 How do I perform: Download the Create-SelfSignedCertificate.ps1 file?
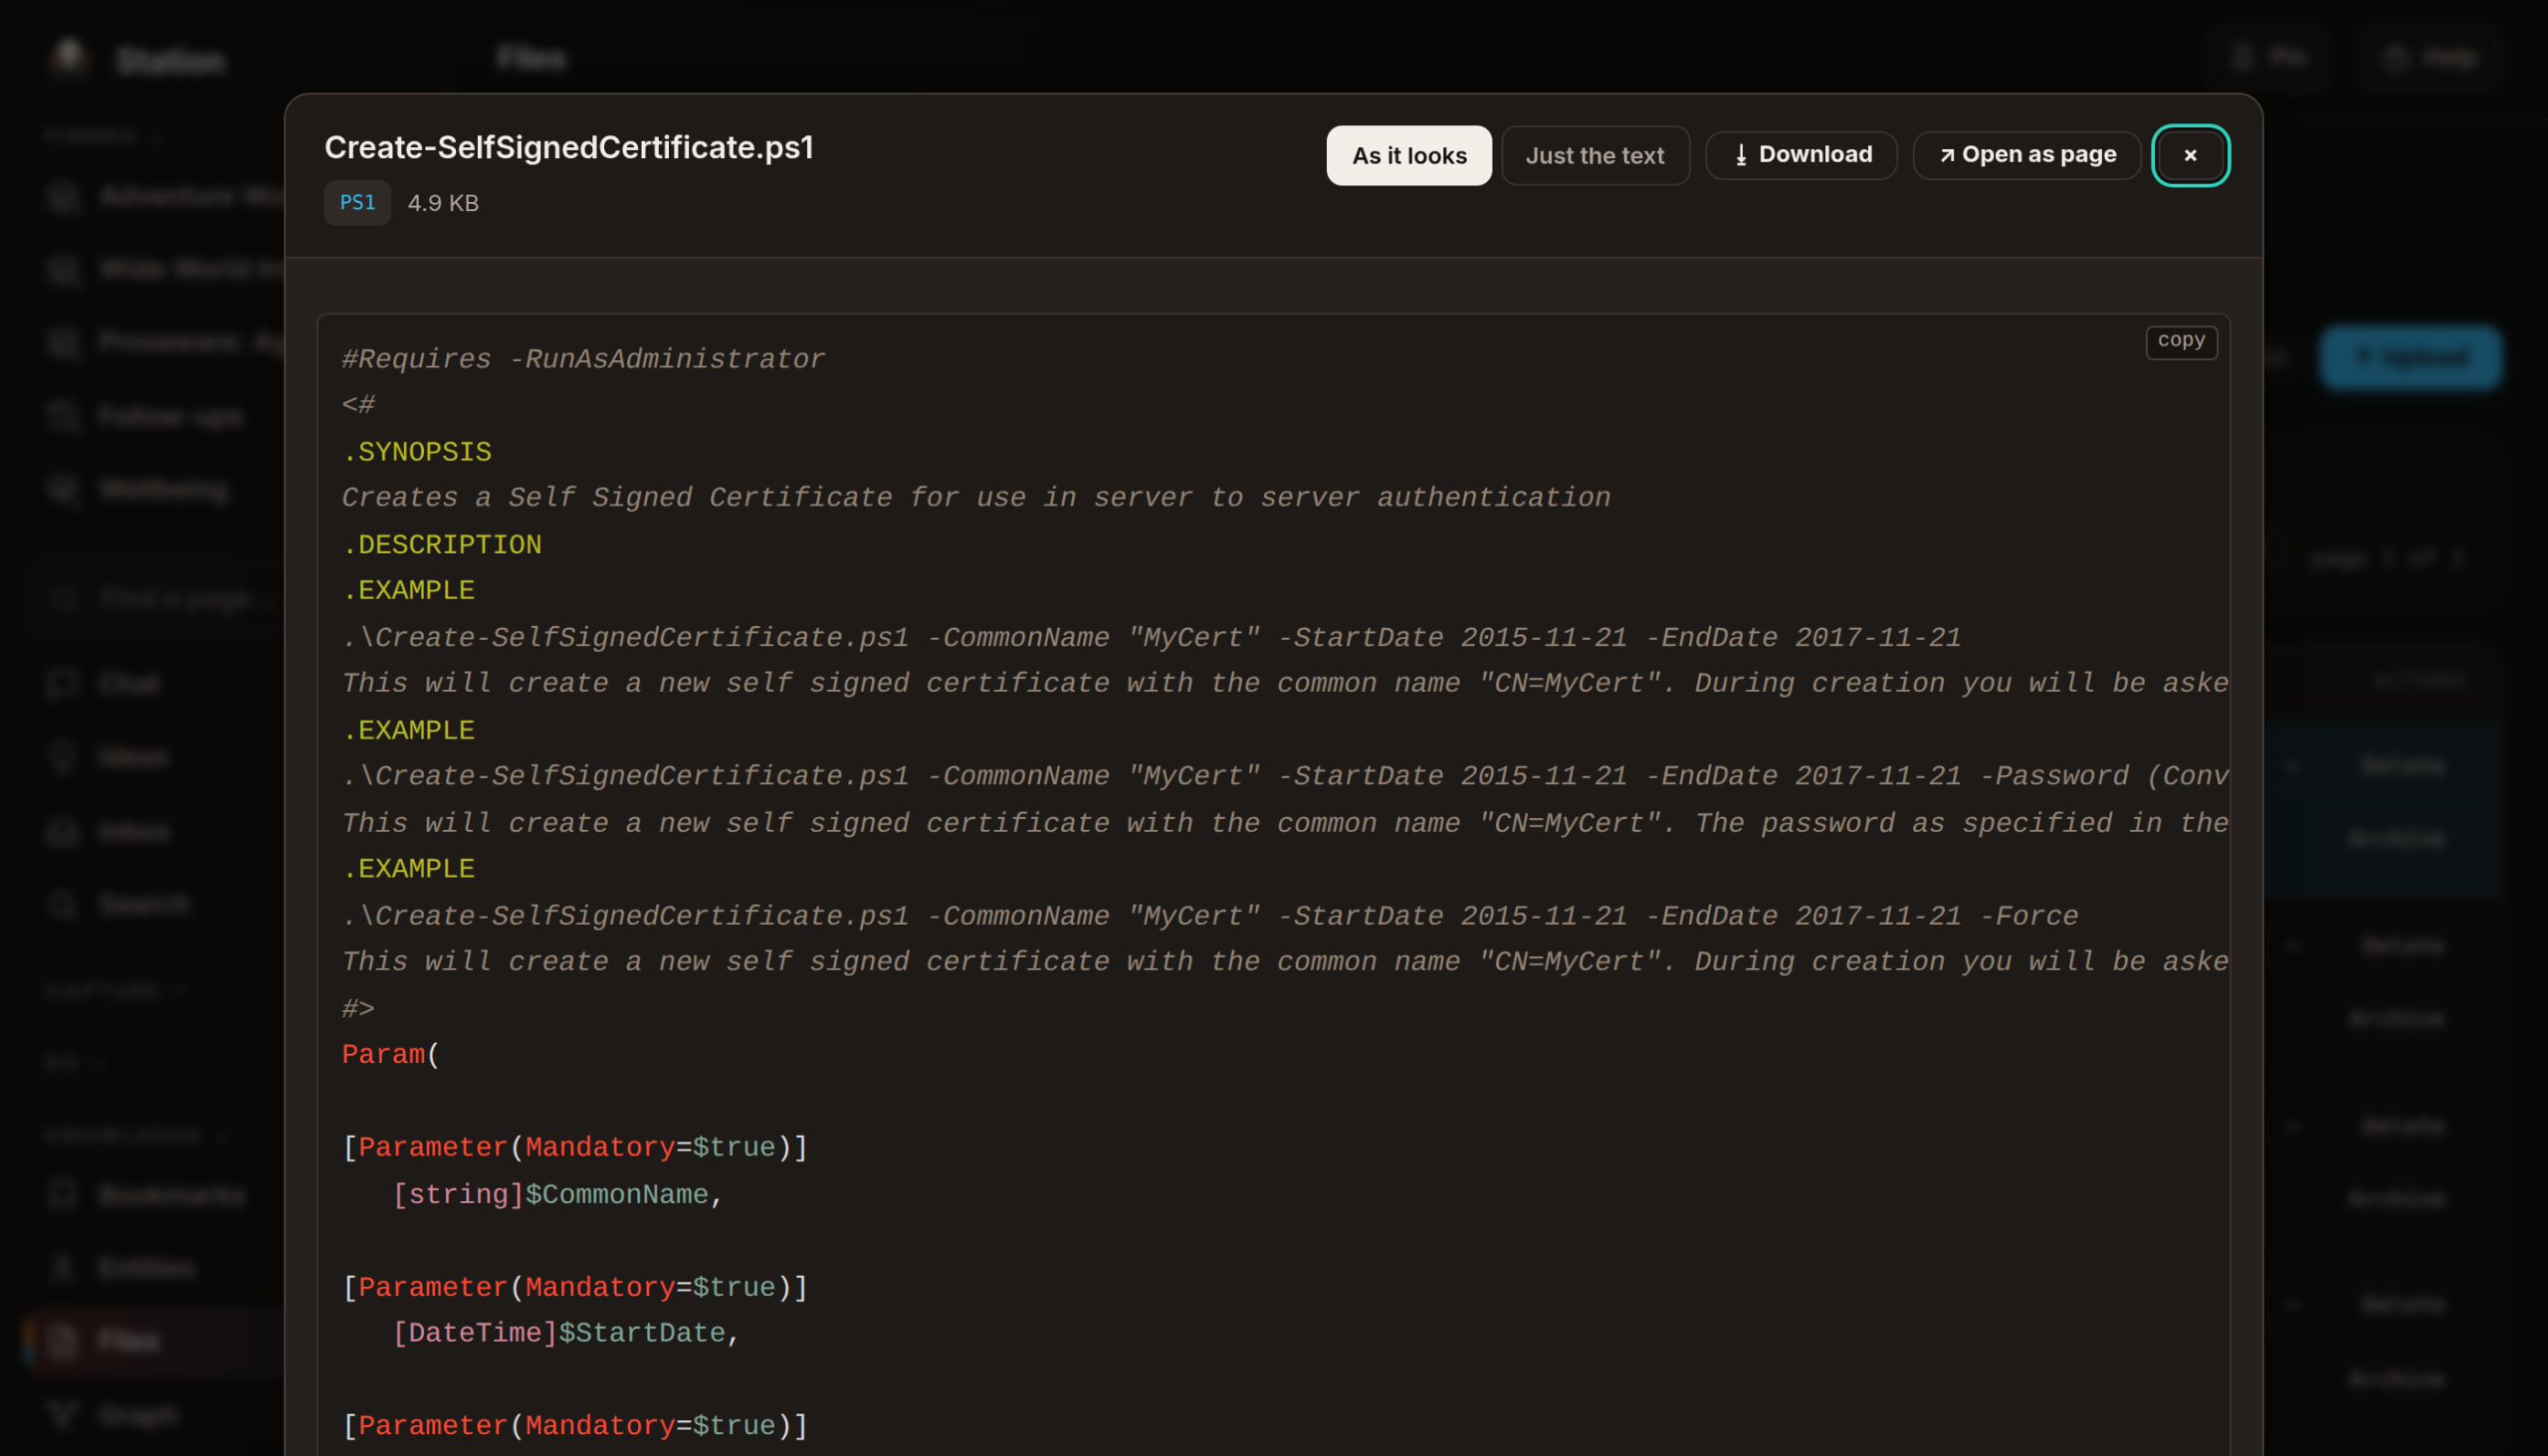pos(1801,155)
